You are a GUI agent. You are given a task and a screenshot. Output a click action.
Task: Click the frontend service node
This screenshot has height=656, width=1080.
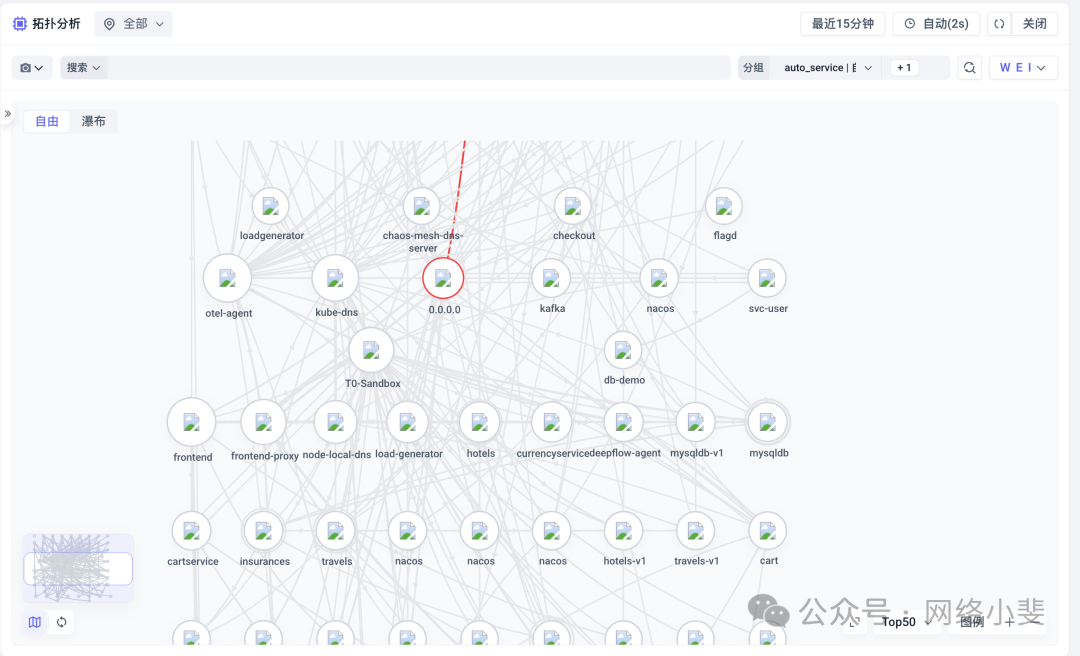tap(191, 422)
